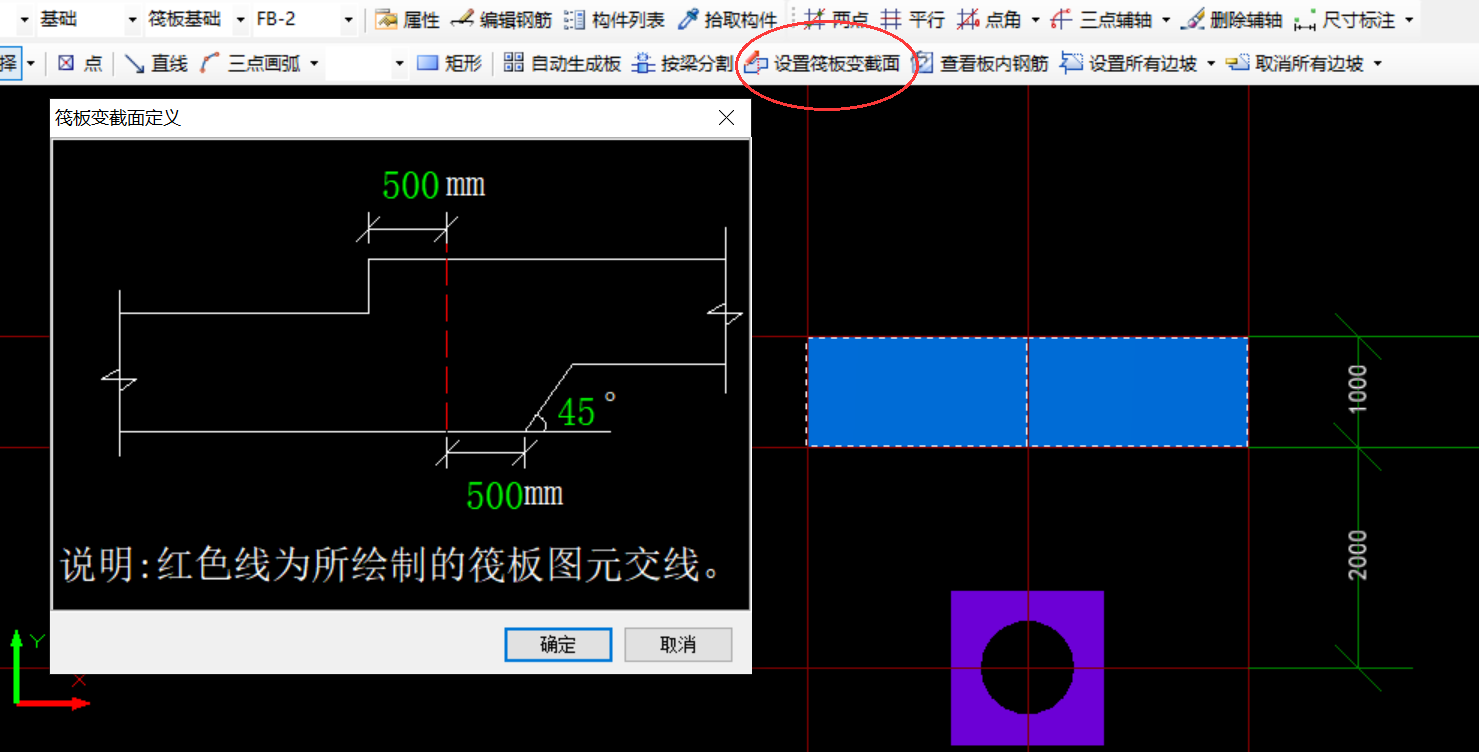Screen dimensions: 1479x752
Task: Click 取消 to cancel the dialog
Action: [678, 645]
